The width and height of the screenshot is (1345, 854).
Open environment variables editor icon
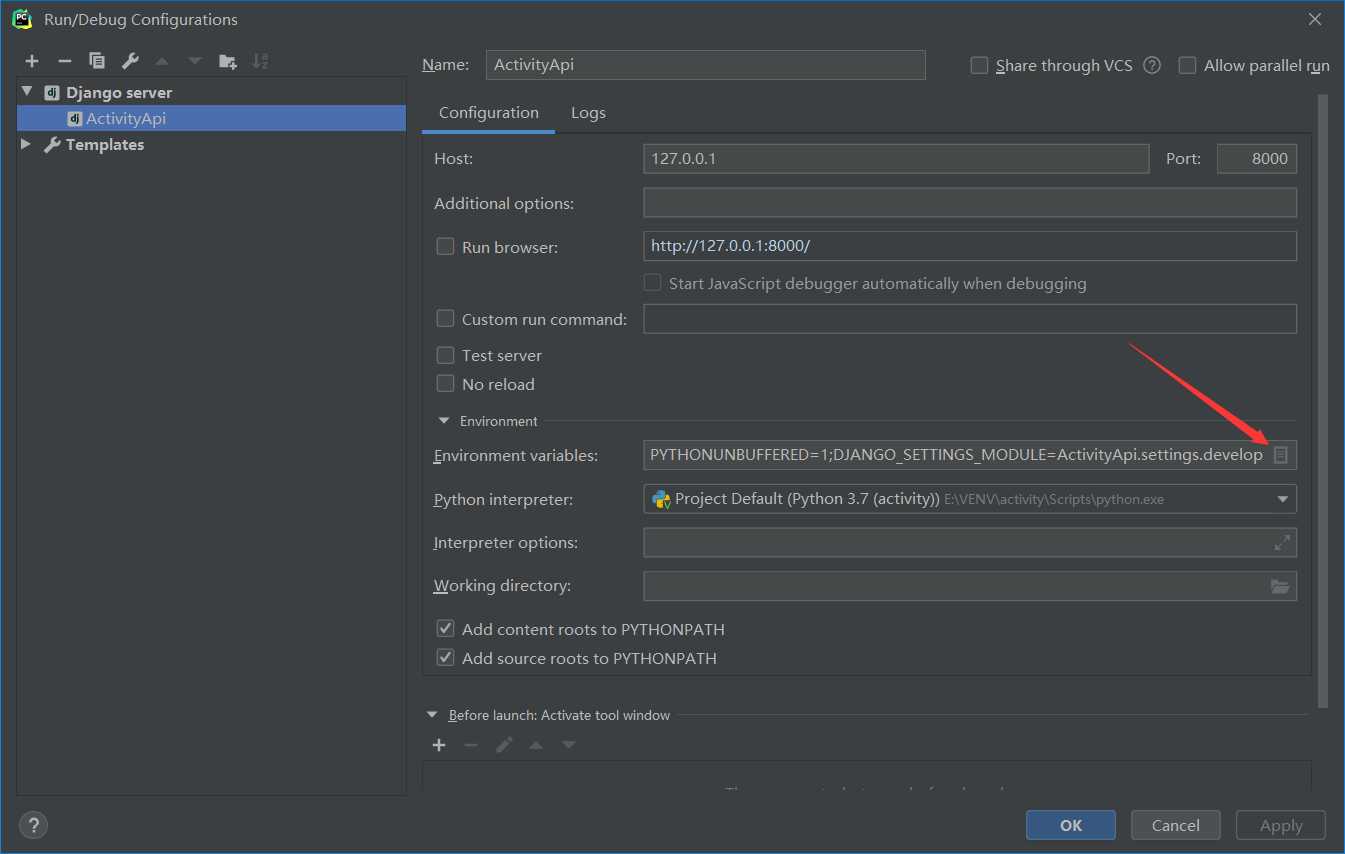(1280, 455)
